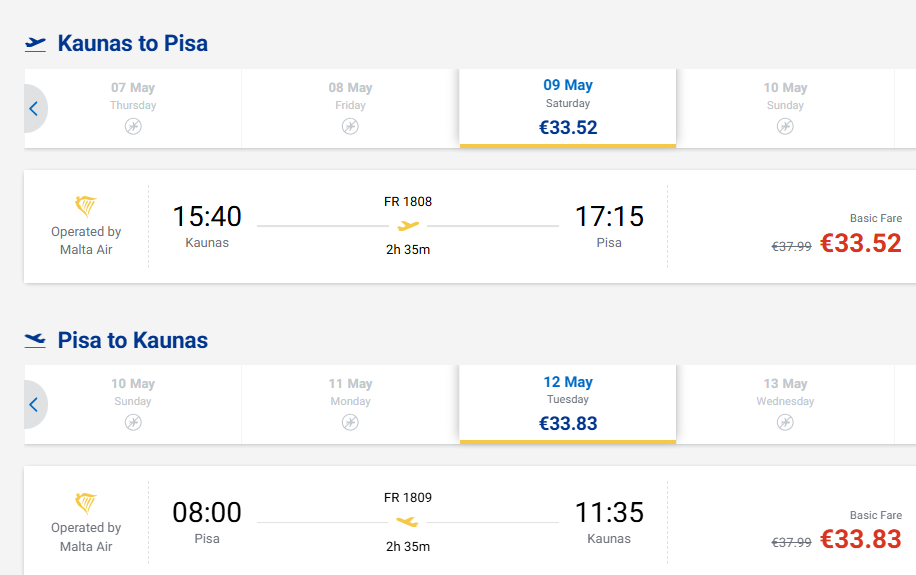This screenshot has width=916, height=575.
Task: Click the Ryanair harp logo on flight FR 1808
Action: [x=86, y=206]
